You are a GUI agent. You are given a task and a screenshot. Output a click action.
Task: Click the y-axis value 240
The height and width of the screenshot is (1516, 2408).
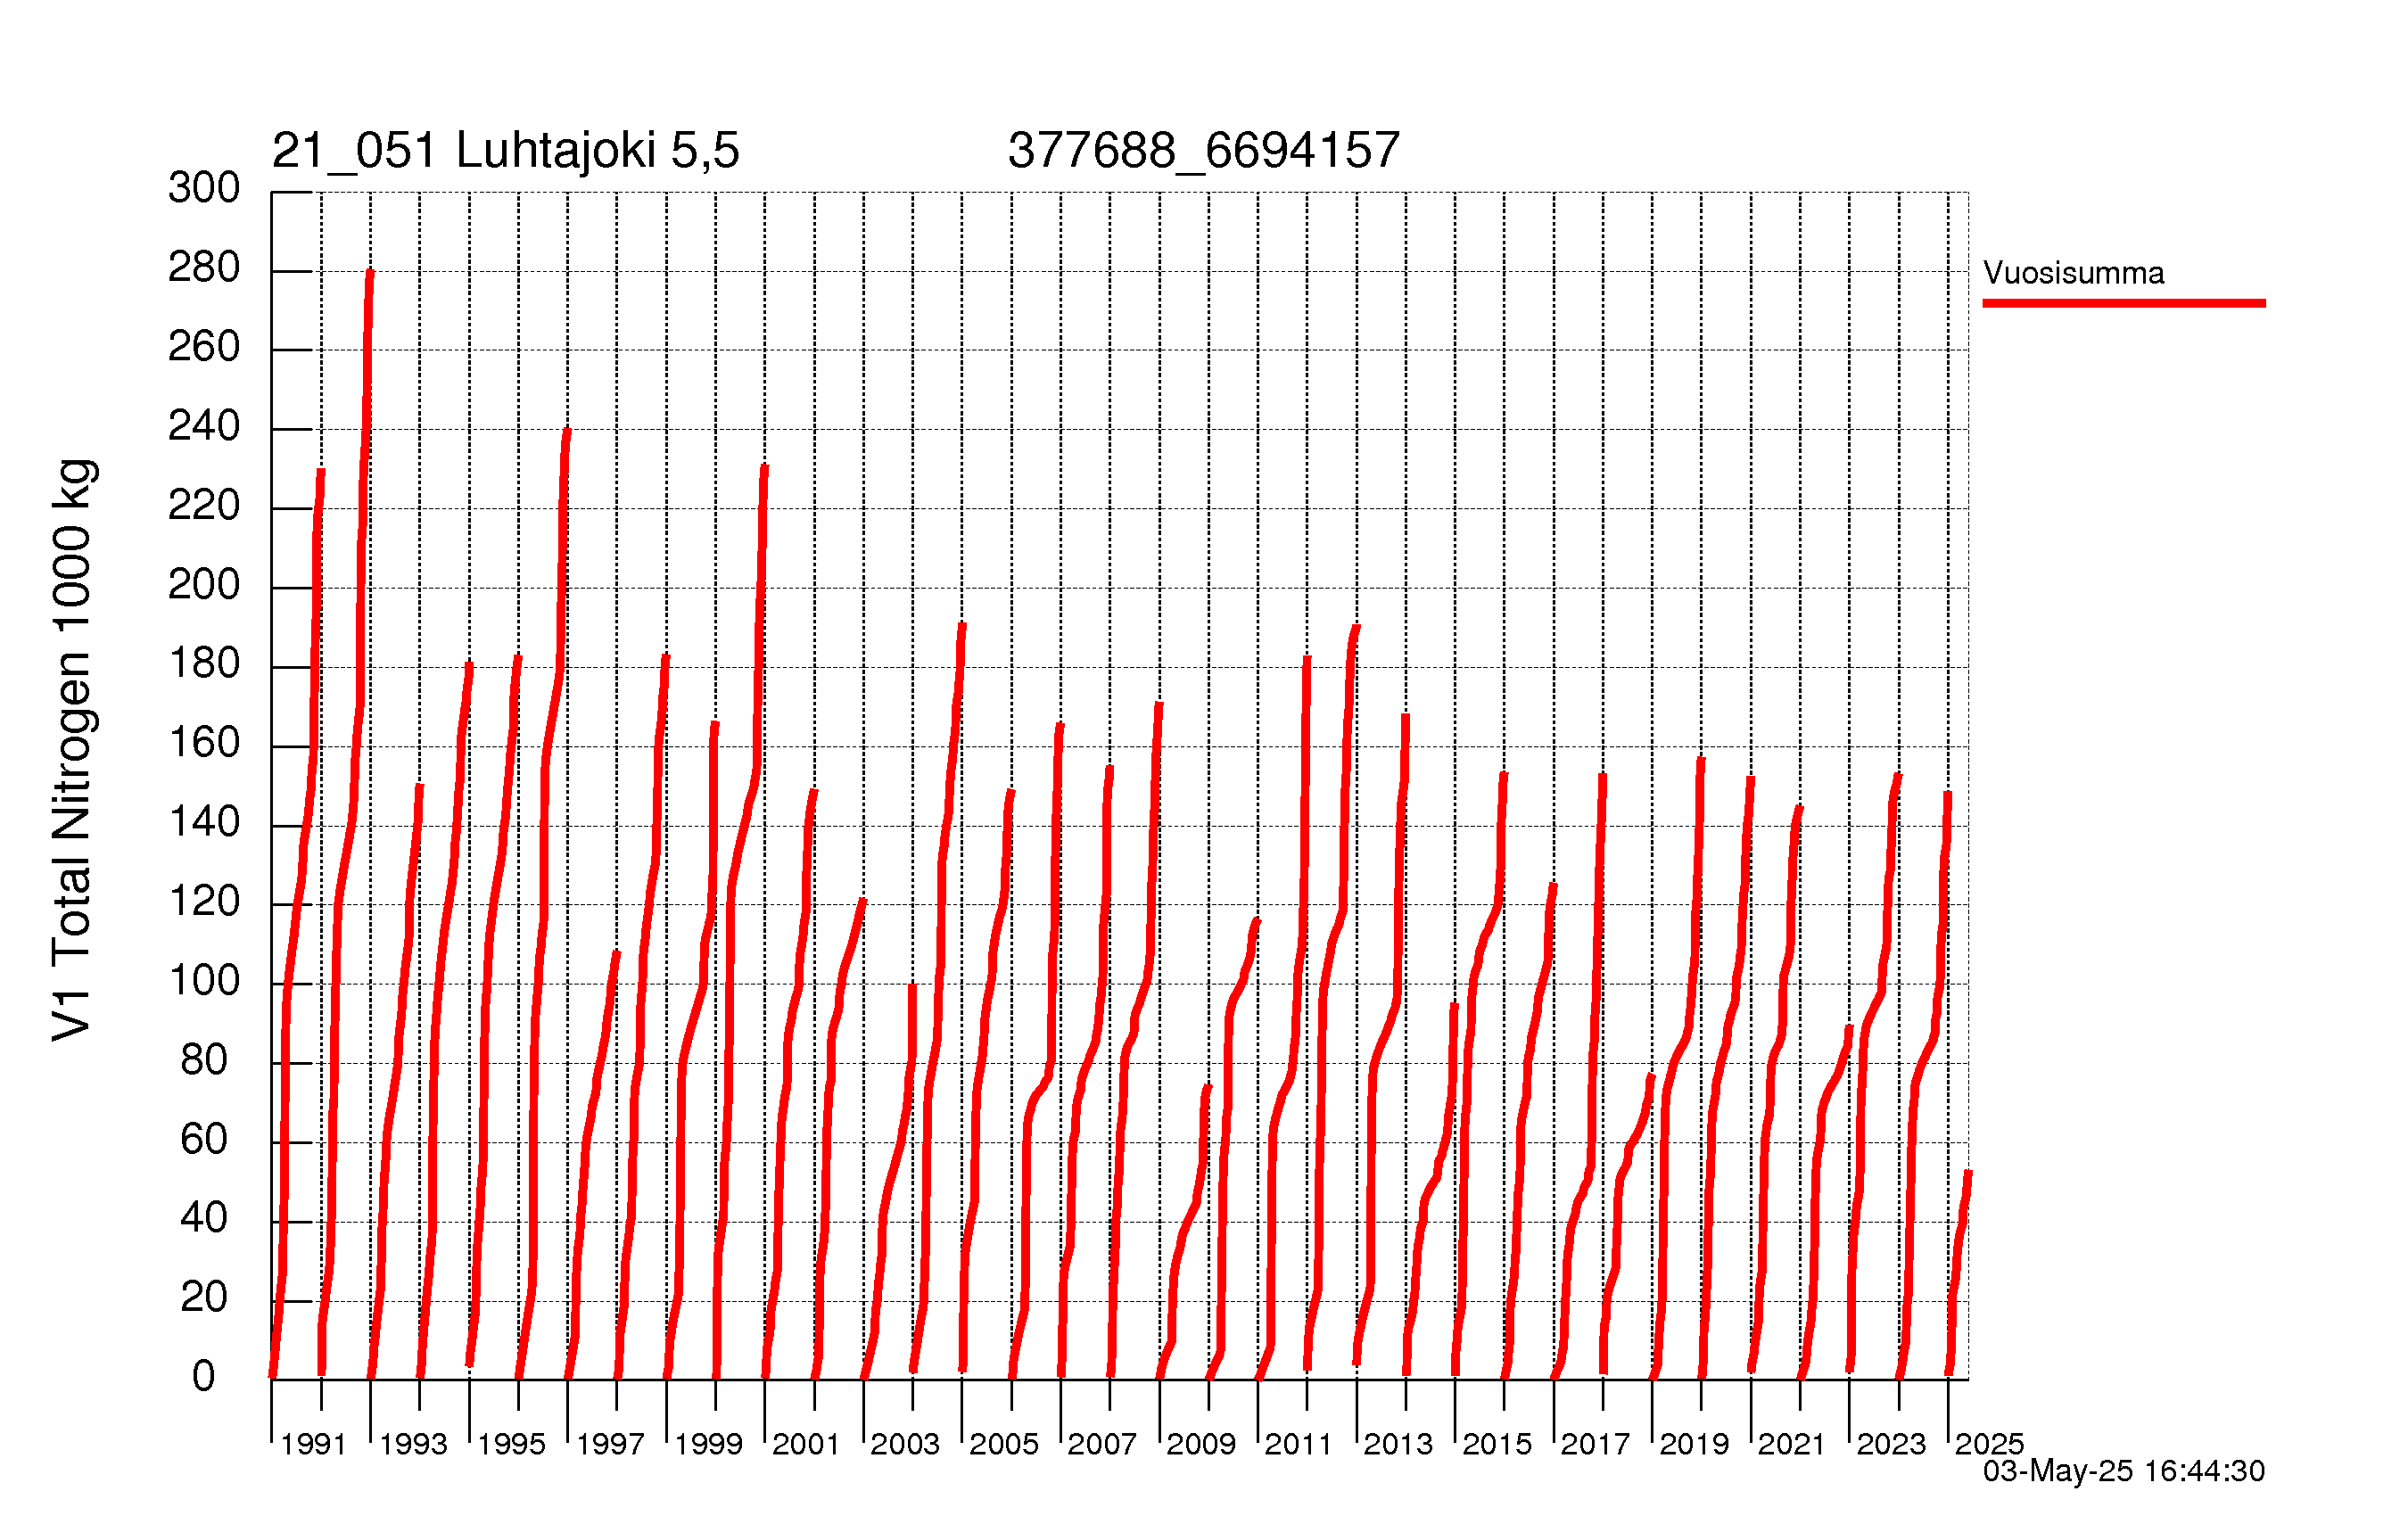[x=204, y=426]
